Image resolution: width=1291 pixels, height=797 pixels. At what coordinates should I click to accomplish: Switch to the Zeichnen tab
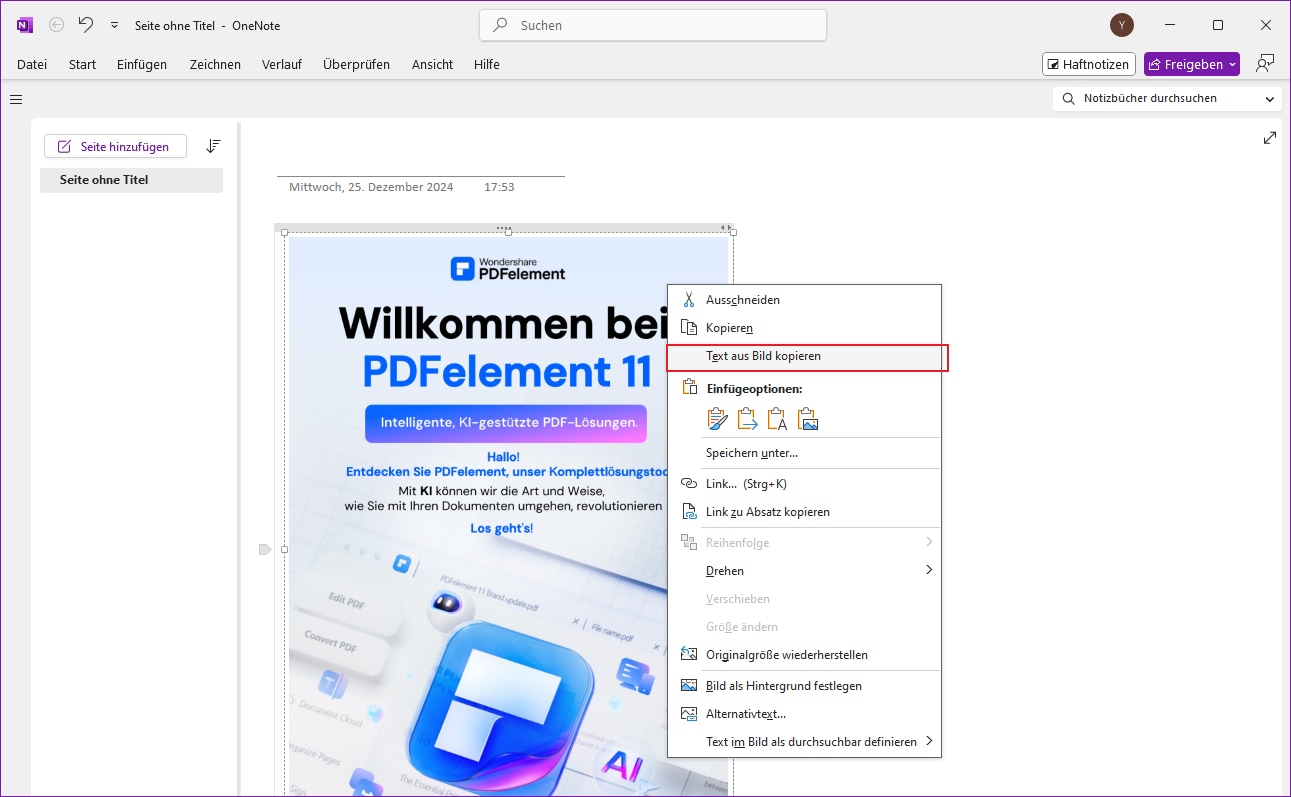pyautogui.click(x=215, y=64)
